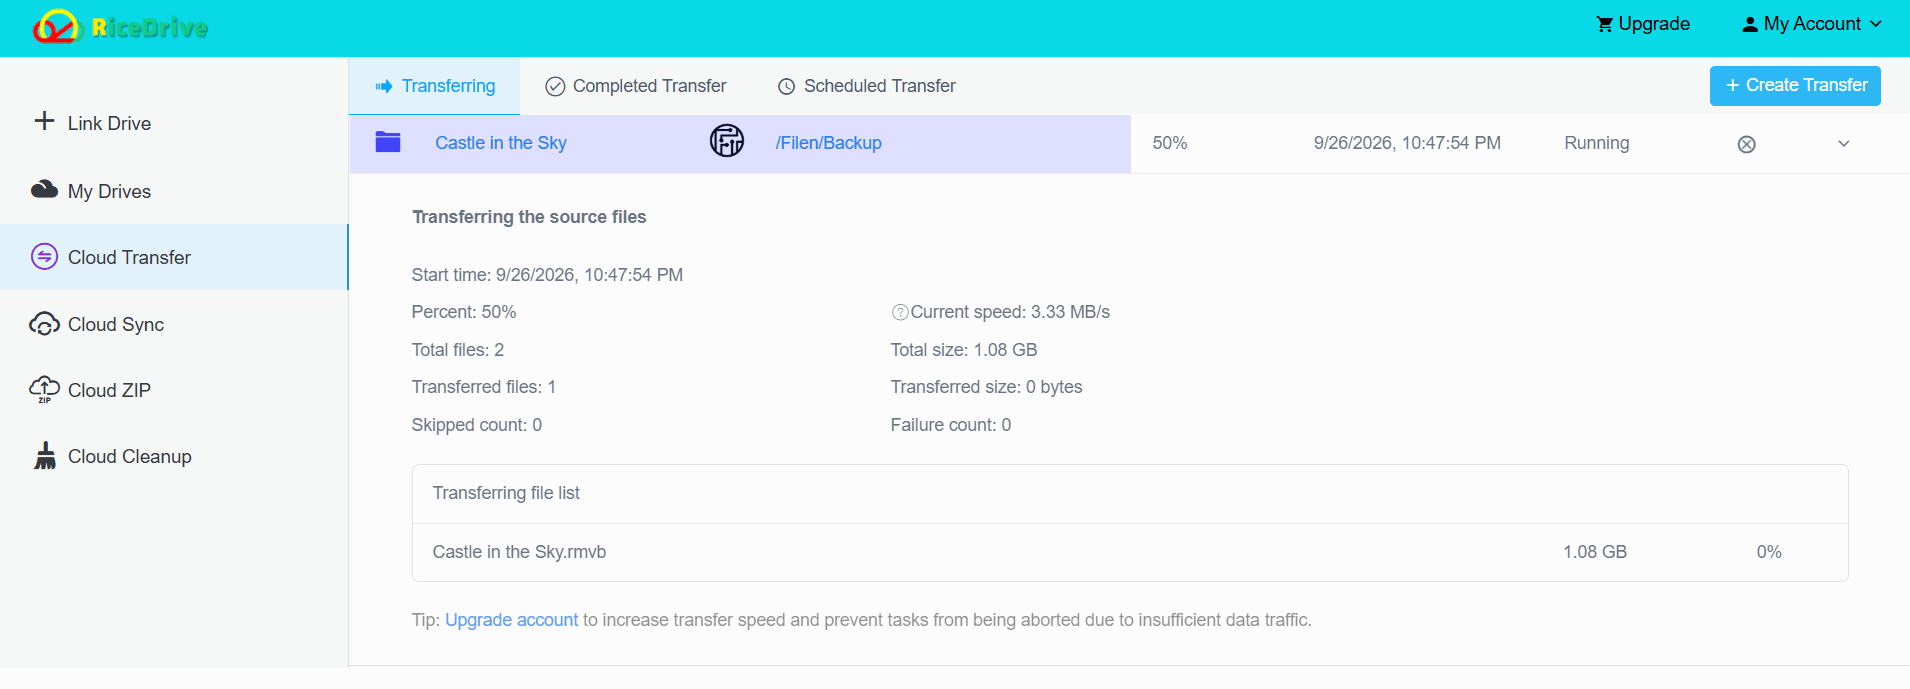Click the My Account person icon
Screen dimensions: 1910x689
click(1750, 24)
